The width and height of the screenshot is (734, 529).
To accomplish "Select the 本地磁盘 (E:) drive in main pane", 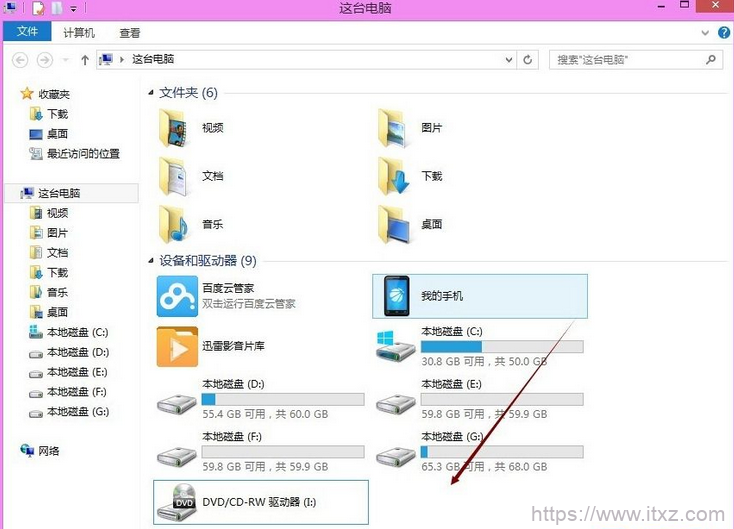I will pyautogui.click(x=480, y=399).
